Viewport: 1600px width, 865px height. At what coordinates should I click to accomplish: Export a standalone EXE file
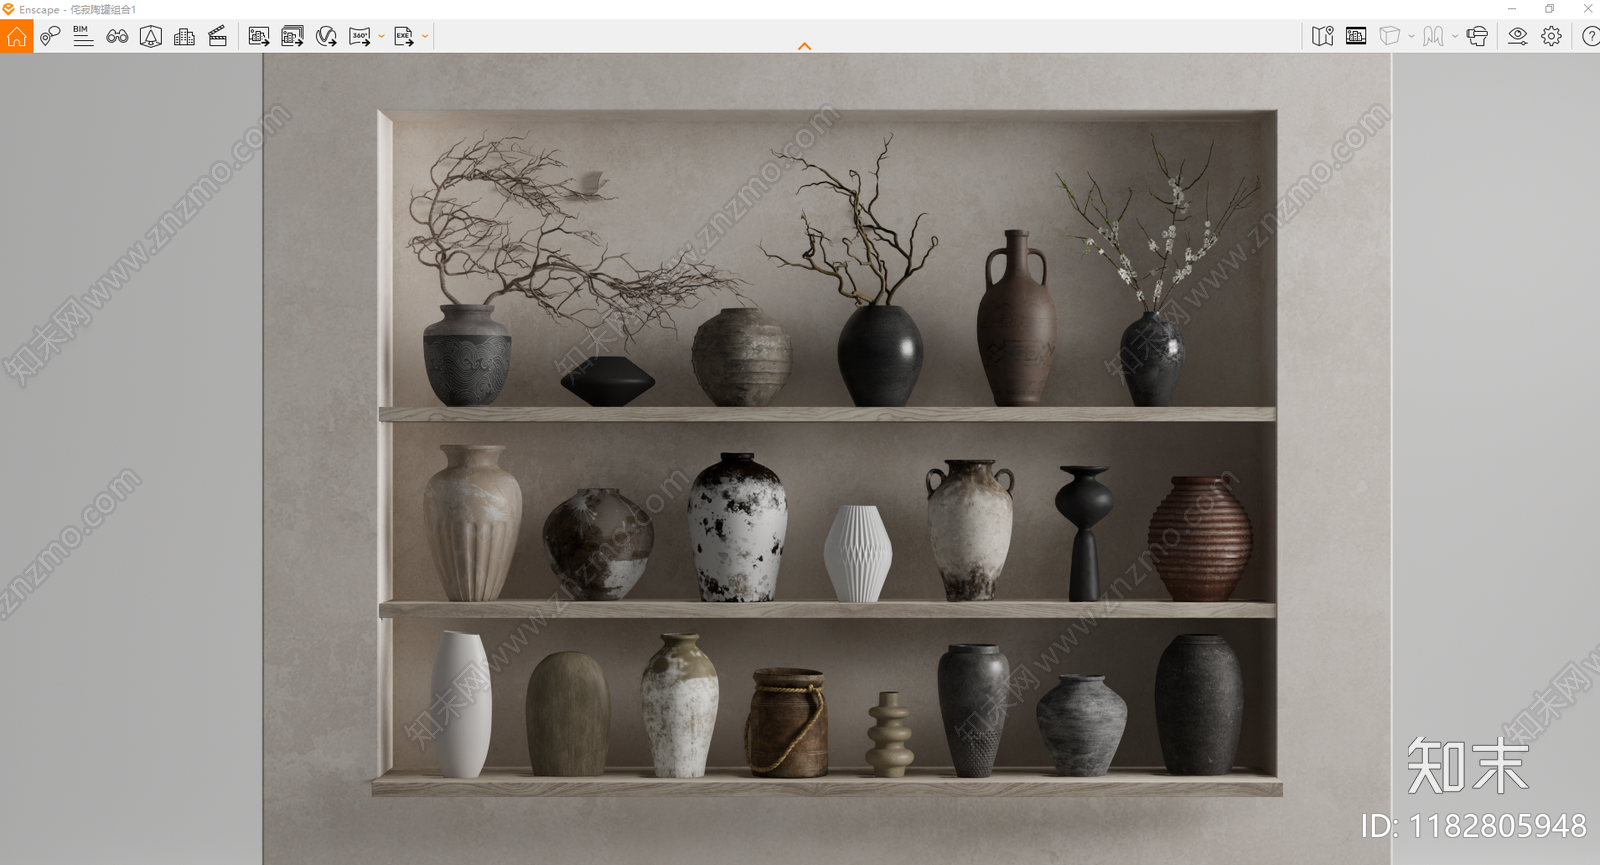(x=404, y=37)
